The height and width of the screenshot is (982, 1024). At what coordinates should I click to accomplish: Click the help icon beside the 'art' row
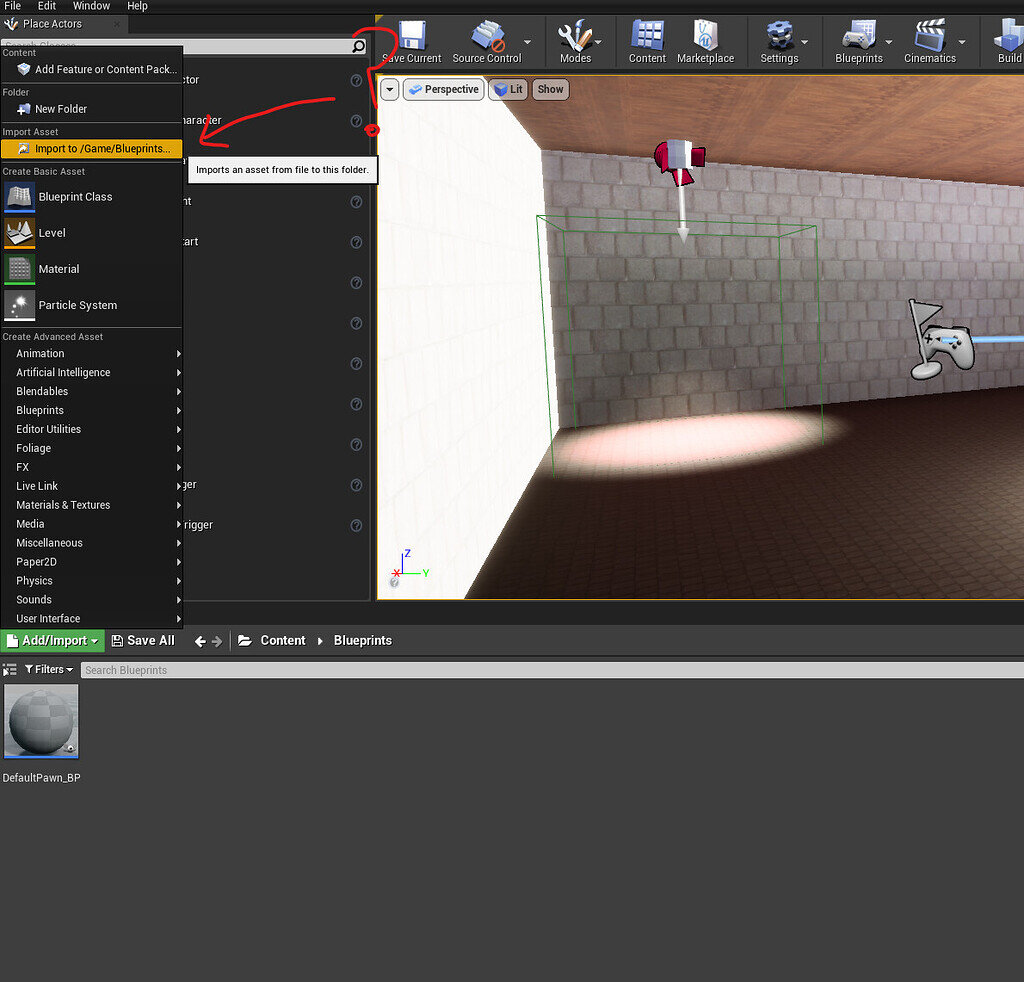tap(356, 242)
